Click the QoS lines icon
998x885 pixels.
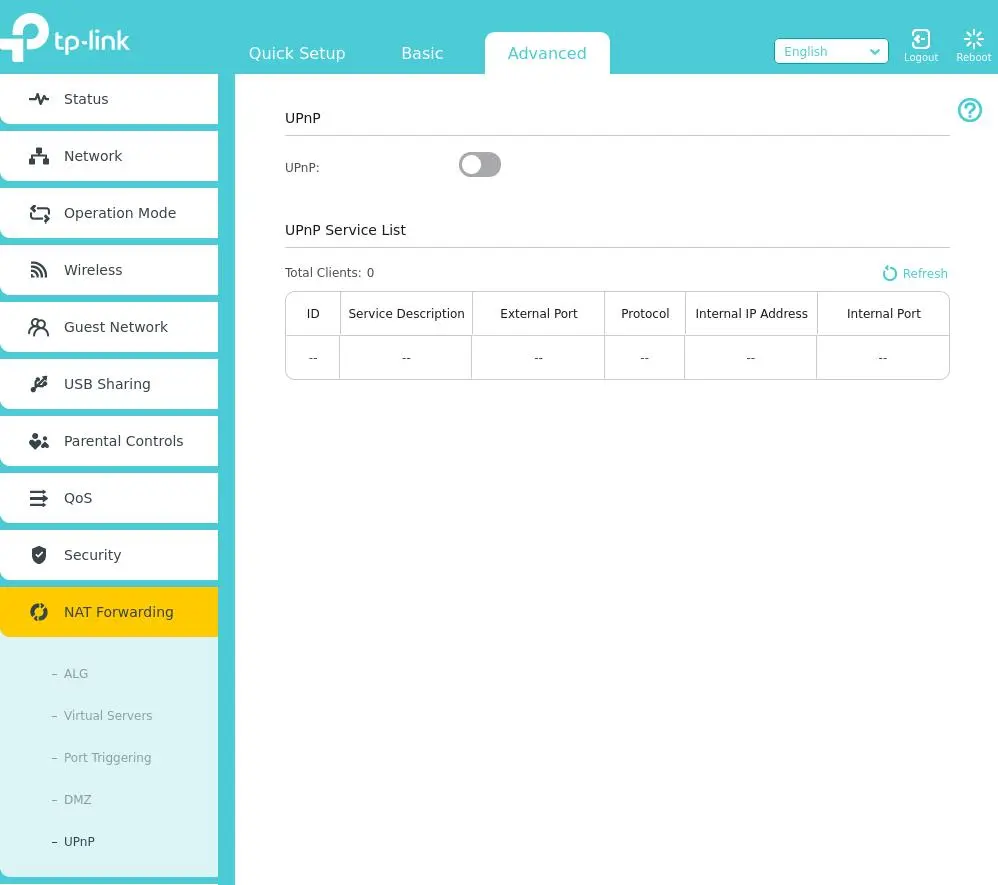click(38, 498)
